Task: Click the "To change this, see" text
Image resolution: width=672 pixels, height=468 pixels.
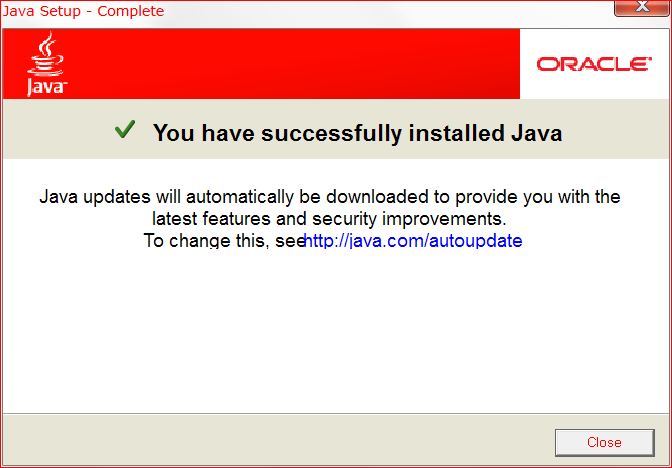Action: click(x=223, y=240)
